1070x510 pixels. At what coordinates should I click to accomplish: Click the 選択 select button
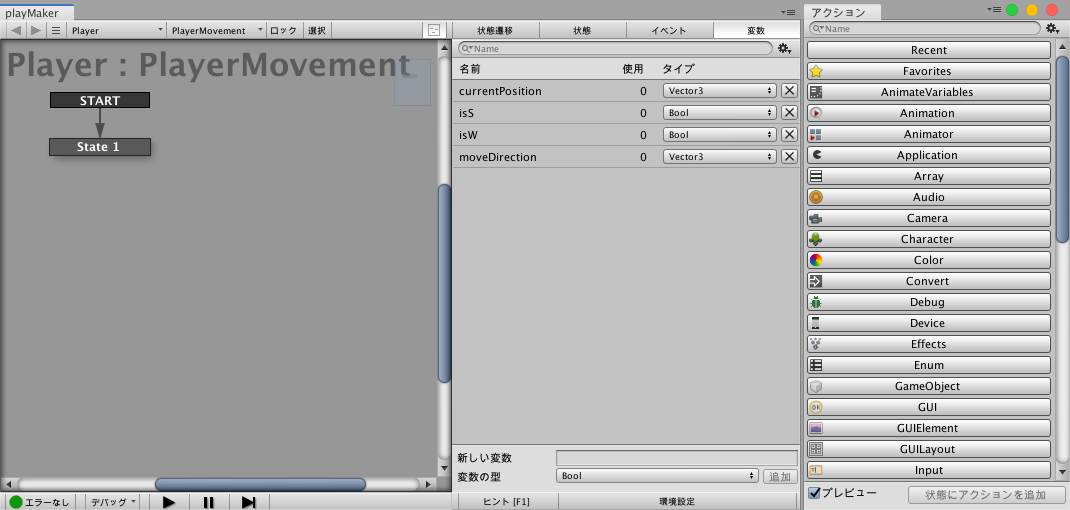[317, 30]
